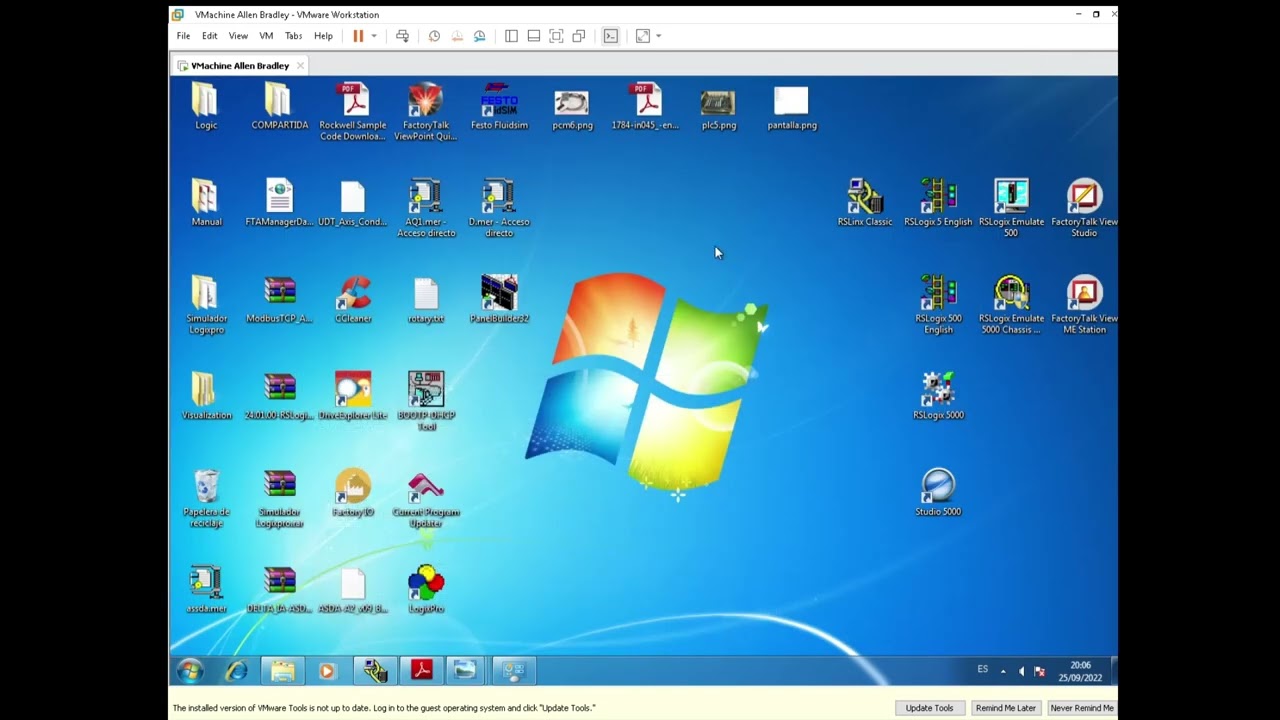Open the VMware View menu
Screen dimensions: 1280x720
click(x=238, y=36)
